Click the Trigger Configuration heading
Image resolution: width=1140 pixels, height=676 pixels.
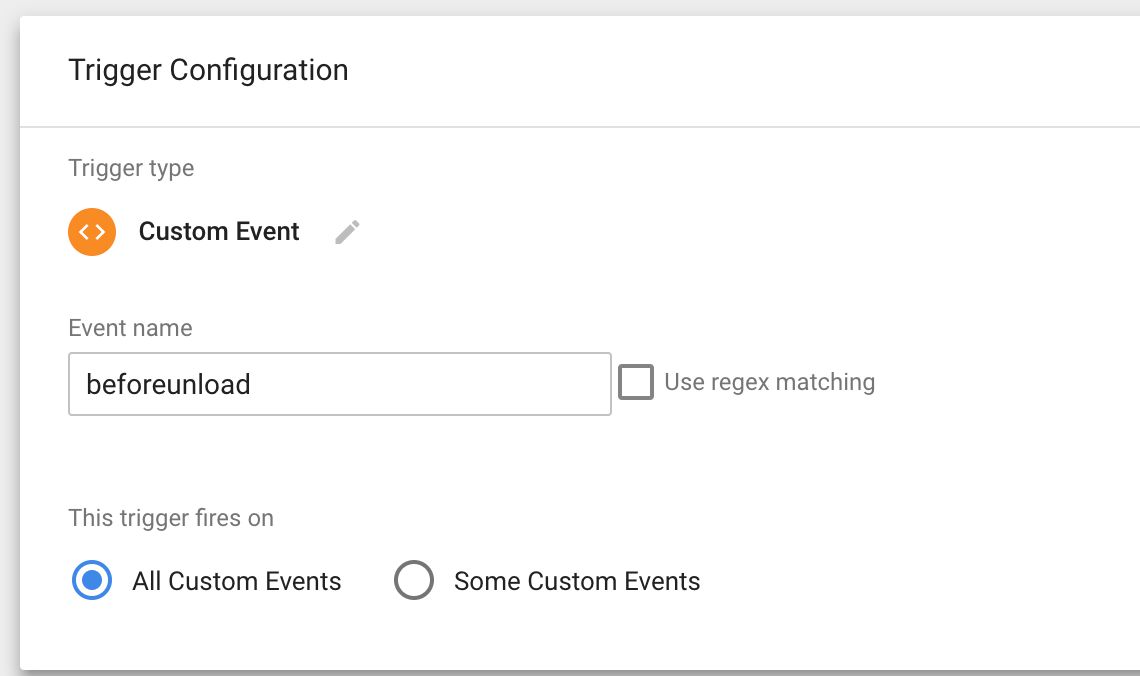pyautogui.click(x=208, y=71)
